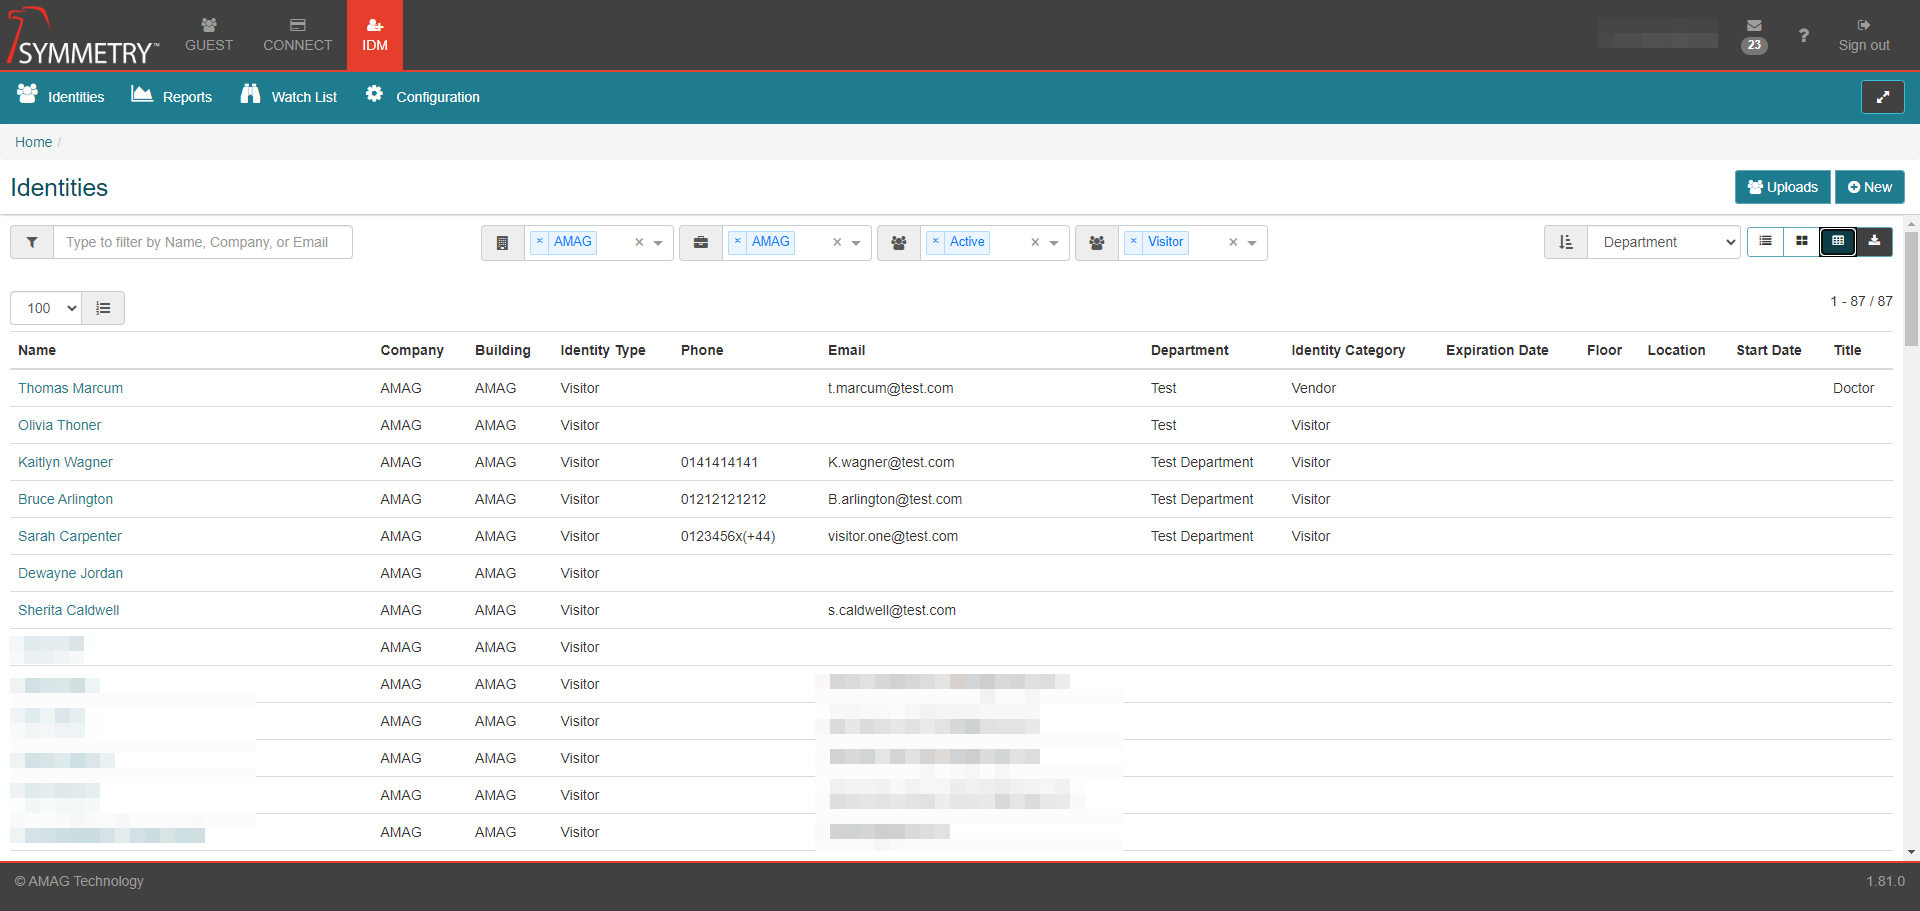The image size is (1920, 911).
Task: Open Sherita Caldwell identity
Action: coord(68,610)
